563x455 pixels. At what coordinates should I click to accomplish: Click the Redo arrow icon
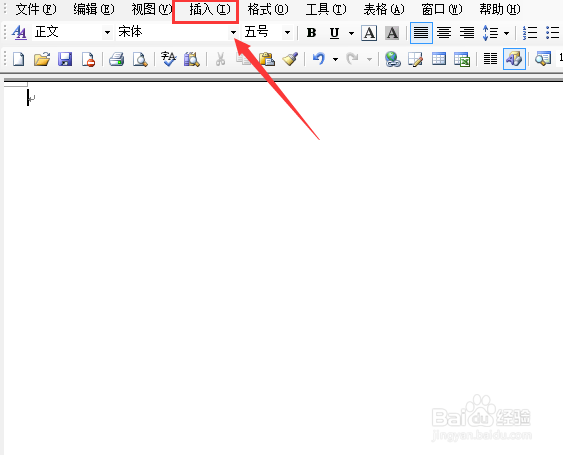[x=352, y=59]
